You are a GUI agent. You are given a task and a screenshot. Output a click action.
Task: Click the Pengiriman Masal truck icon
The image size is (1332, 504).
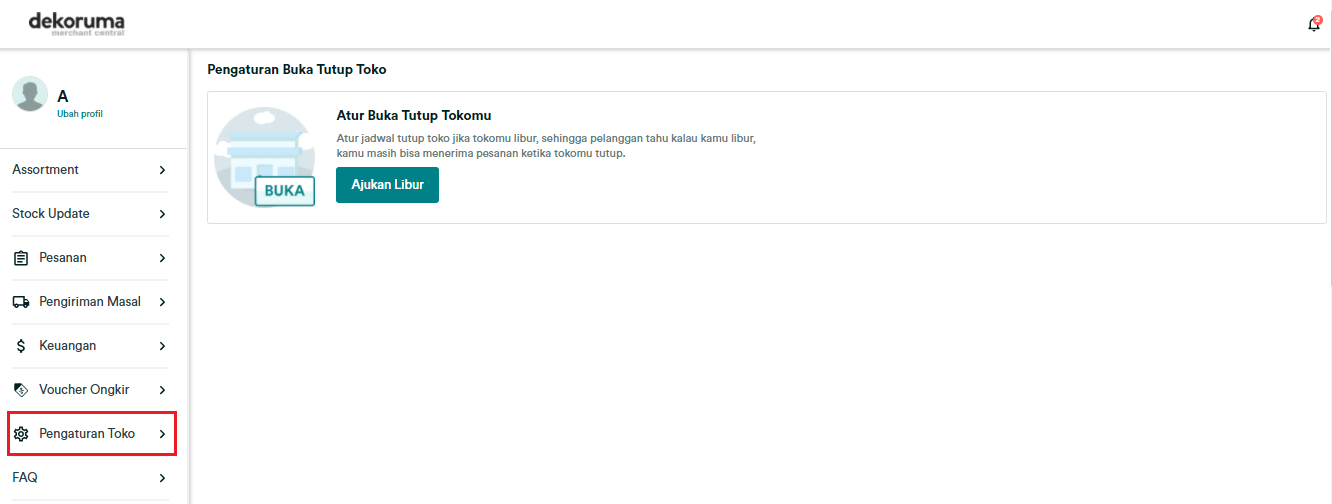[x=21, y=302]
